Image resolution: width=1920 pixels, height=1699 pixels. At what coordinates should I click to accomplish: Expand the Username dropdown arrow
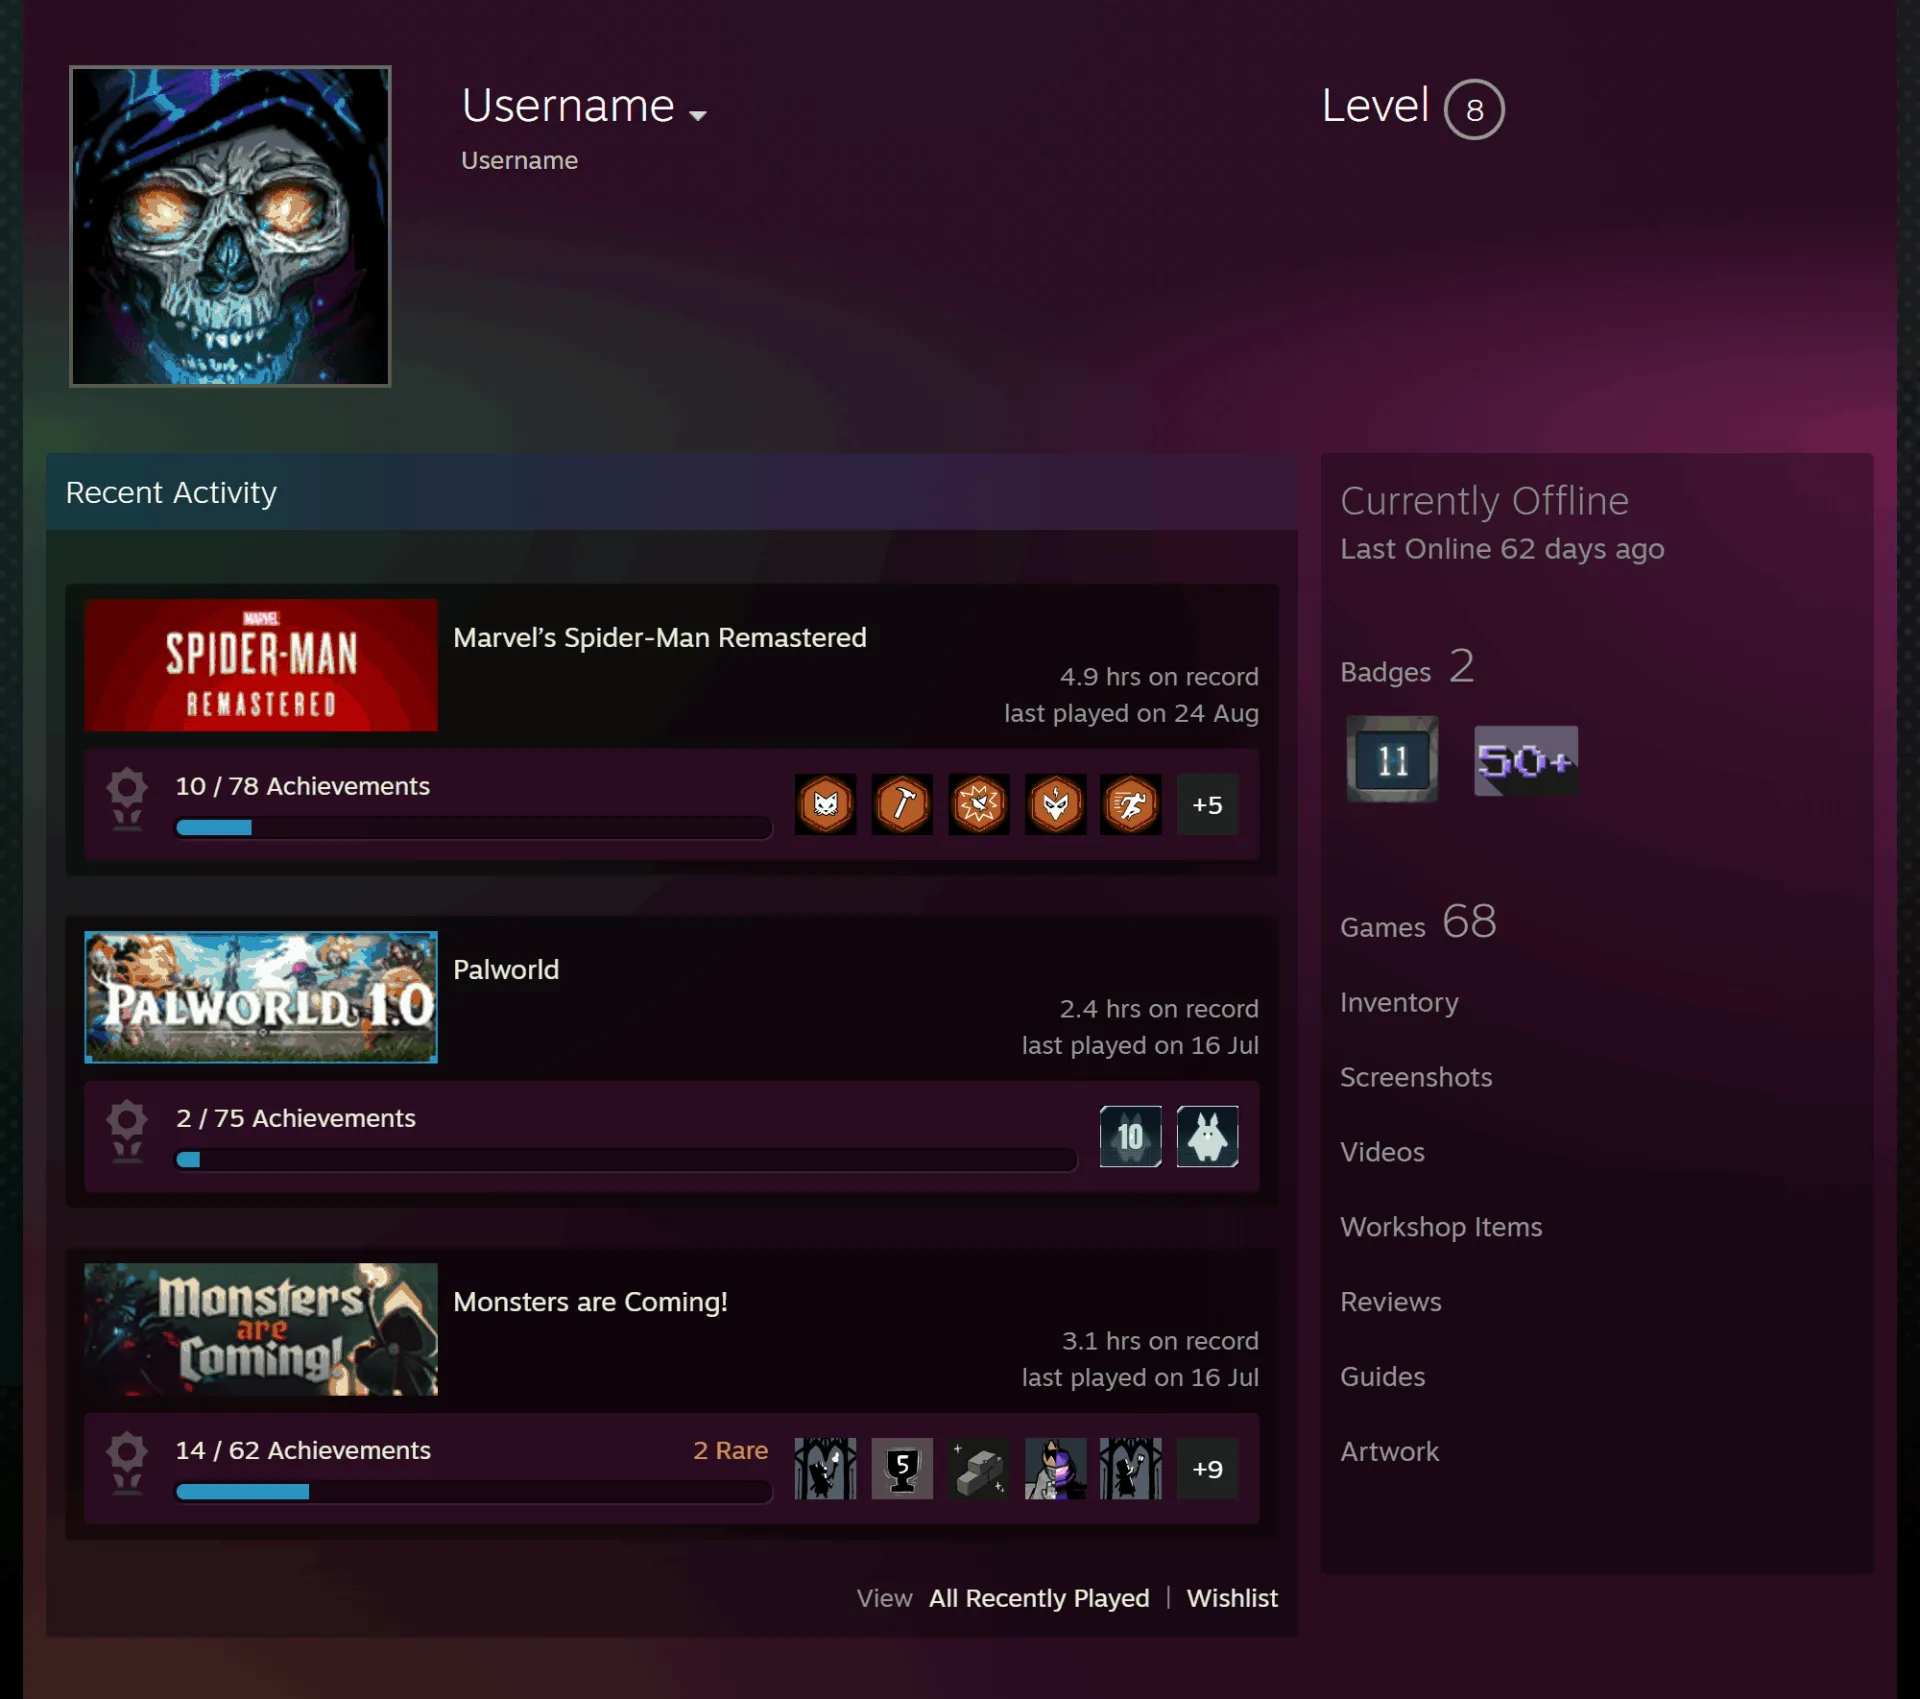click(698, 115)
